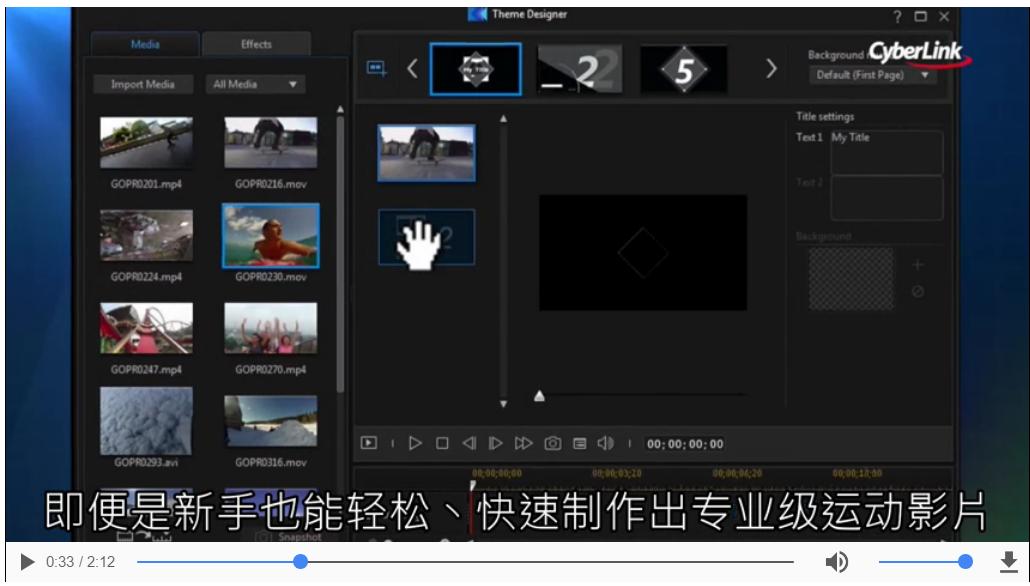
Task: Step to previous frame in preview
Action: pos(470,443)
